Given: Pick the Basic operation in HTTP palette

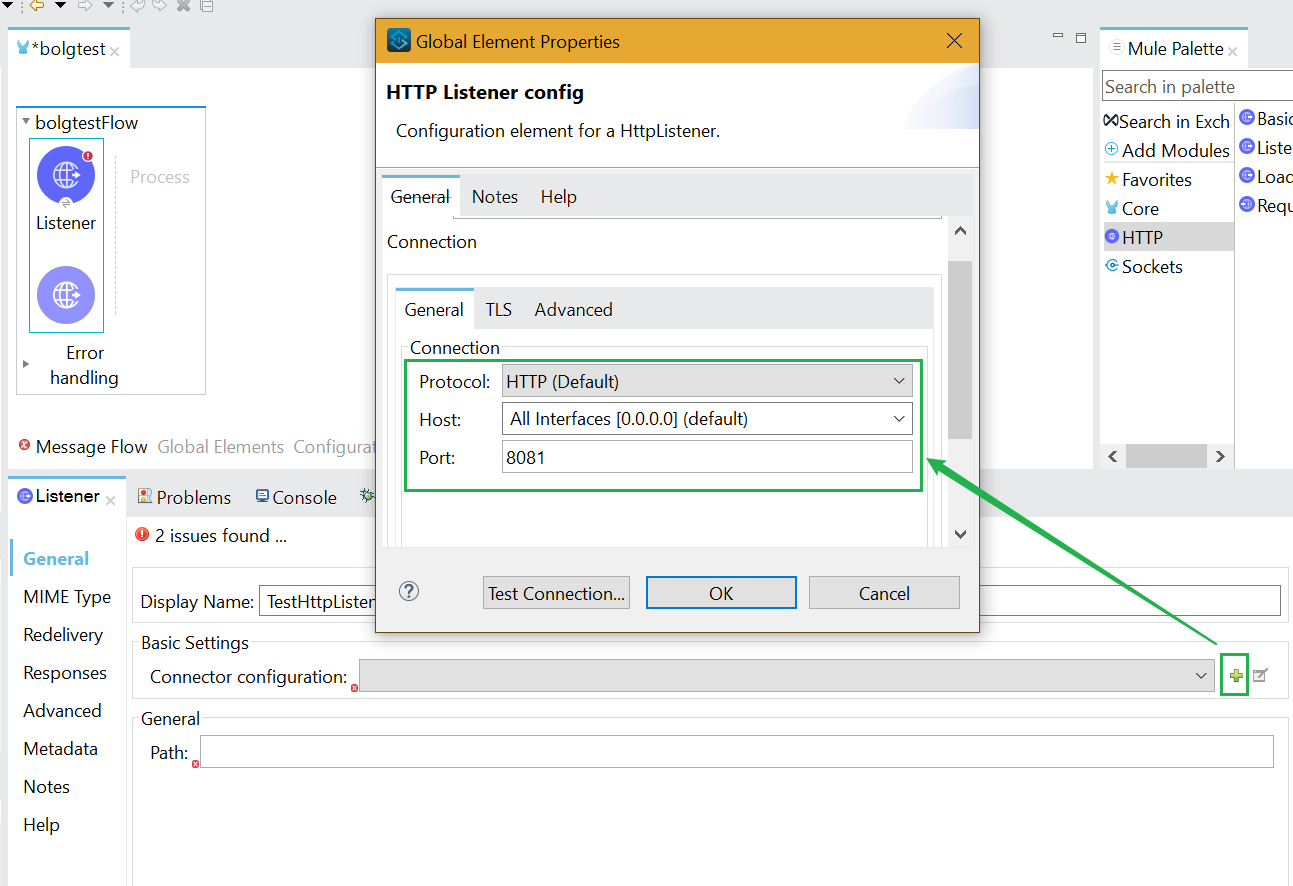Looking at the screenshot, I should 1266,118.
